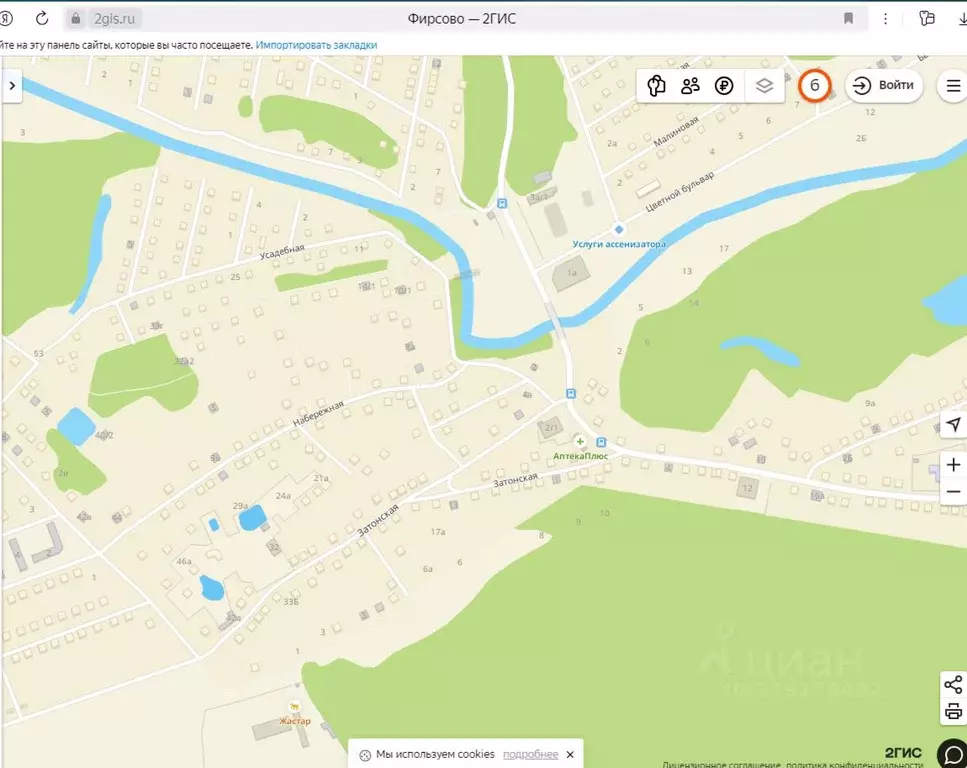Reload the page in the browser
Viewport: 967px width, 768px height.
point(42,19)
